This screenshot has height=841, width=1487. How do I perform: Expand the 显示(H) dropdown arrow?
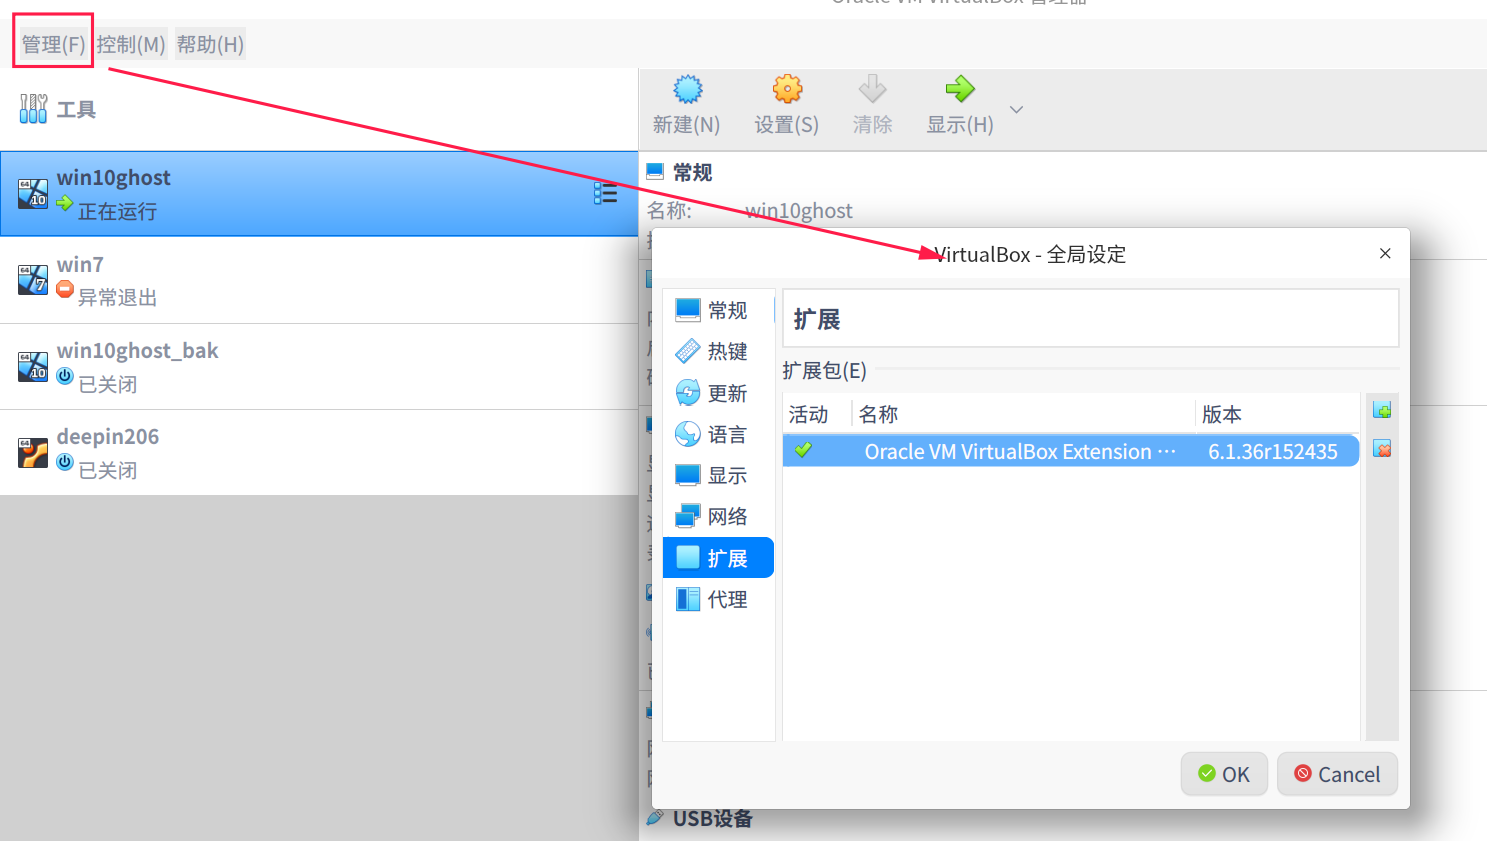pyautogui.click(x=1016, y=109)
